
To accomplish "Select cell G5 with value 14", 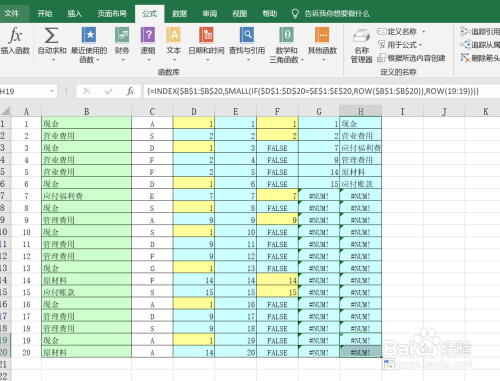I will click(319, 172).
